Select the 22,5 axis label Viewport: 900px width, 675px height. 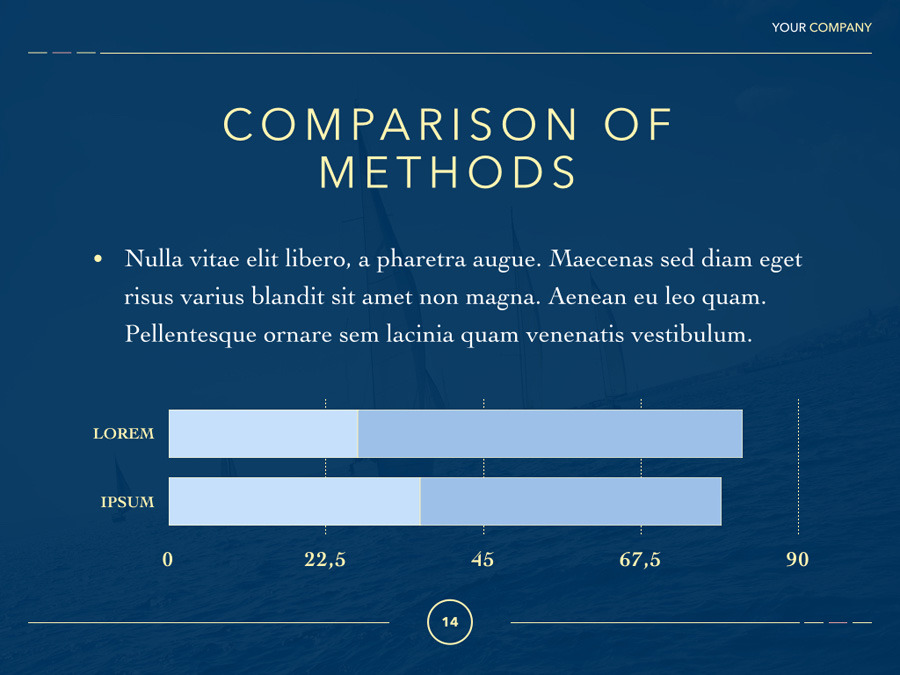[x=325, y=560]
